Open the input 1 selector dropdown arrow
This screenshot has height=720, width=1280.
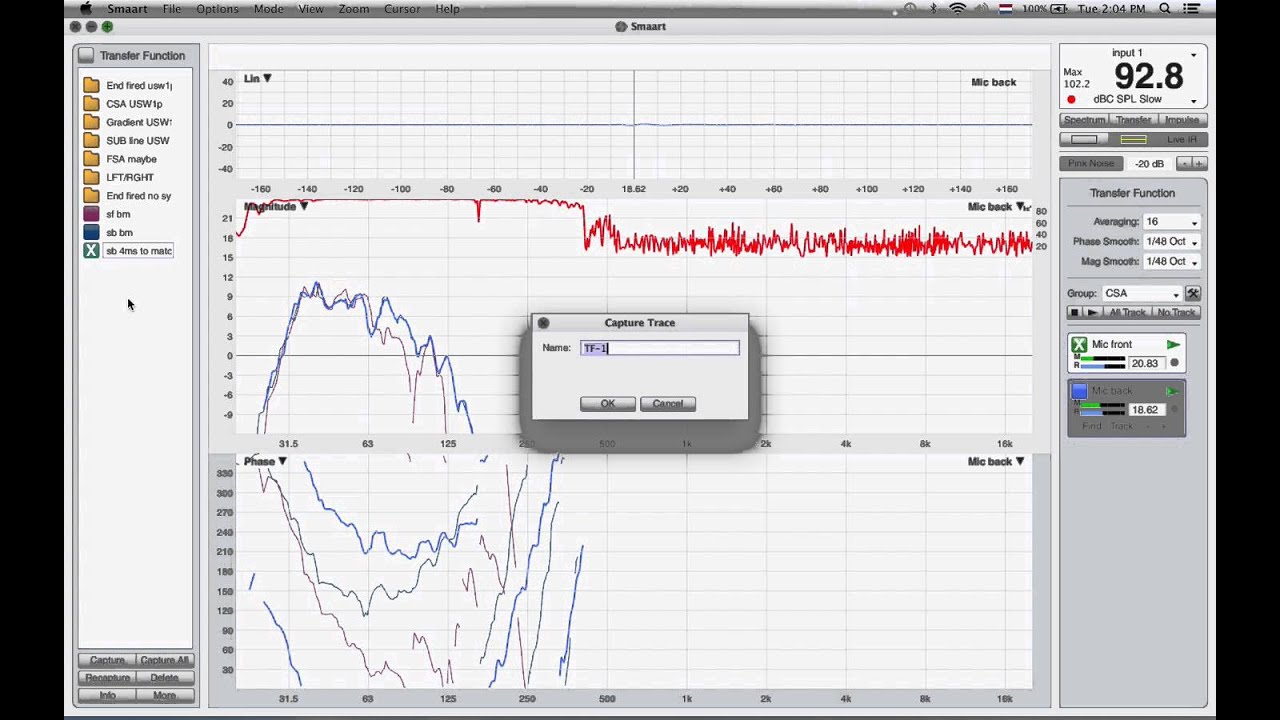(1193, 55)
